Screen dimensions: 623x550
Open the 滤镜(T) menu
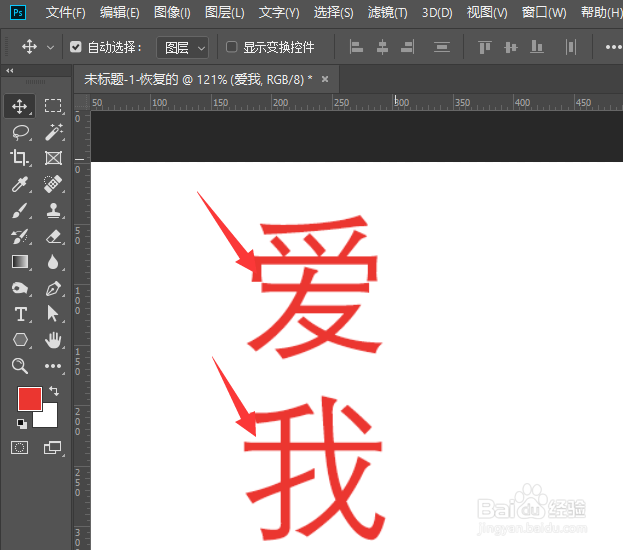387,13
